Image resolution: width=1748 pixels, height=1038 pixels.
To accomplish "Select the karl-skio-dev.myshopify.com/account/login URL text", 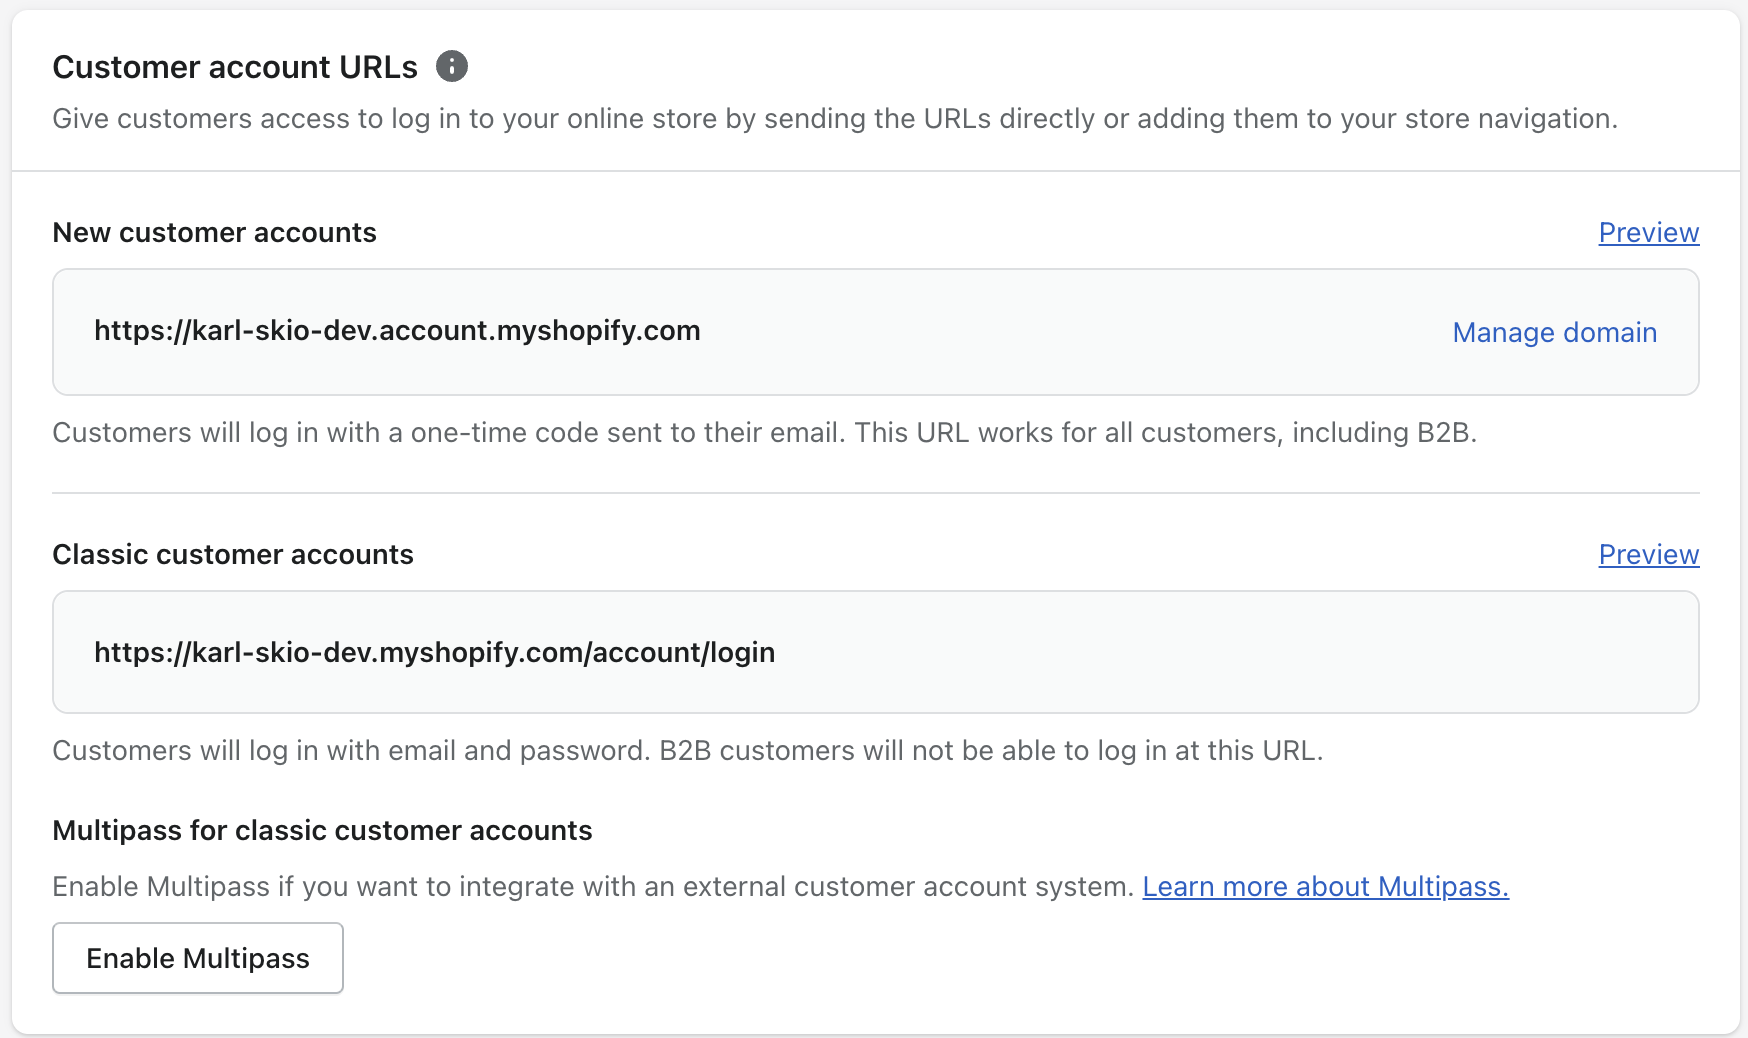I will (435, 653).
